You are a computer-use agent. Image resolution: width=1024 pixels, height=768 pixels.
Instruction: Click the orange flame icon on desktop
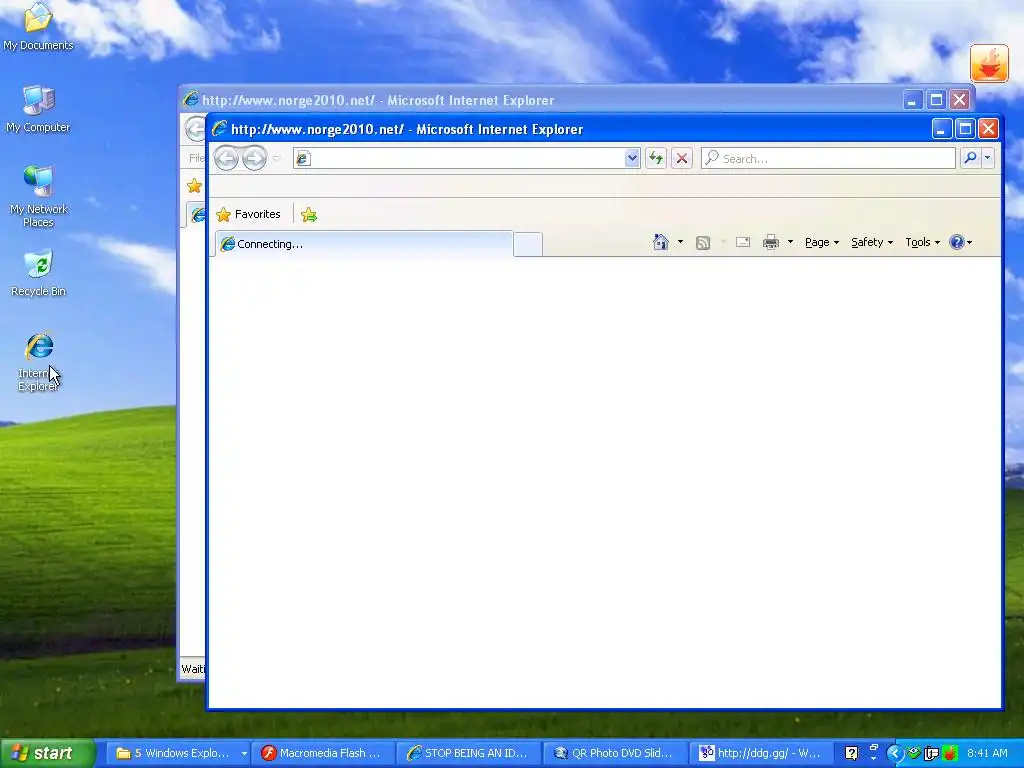pos(989,63)
